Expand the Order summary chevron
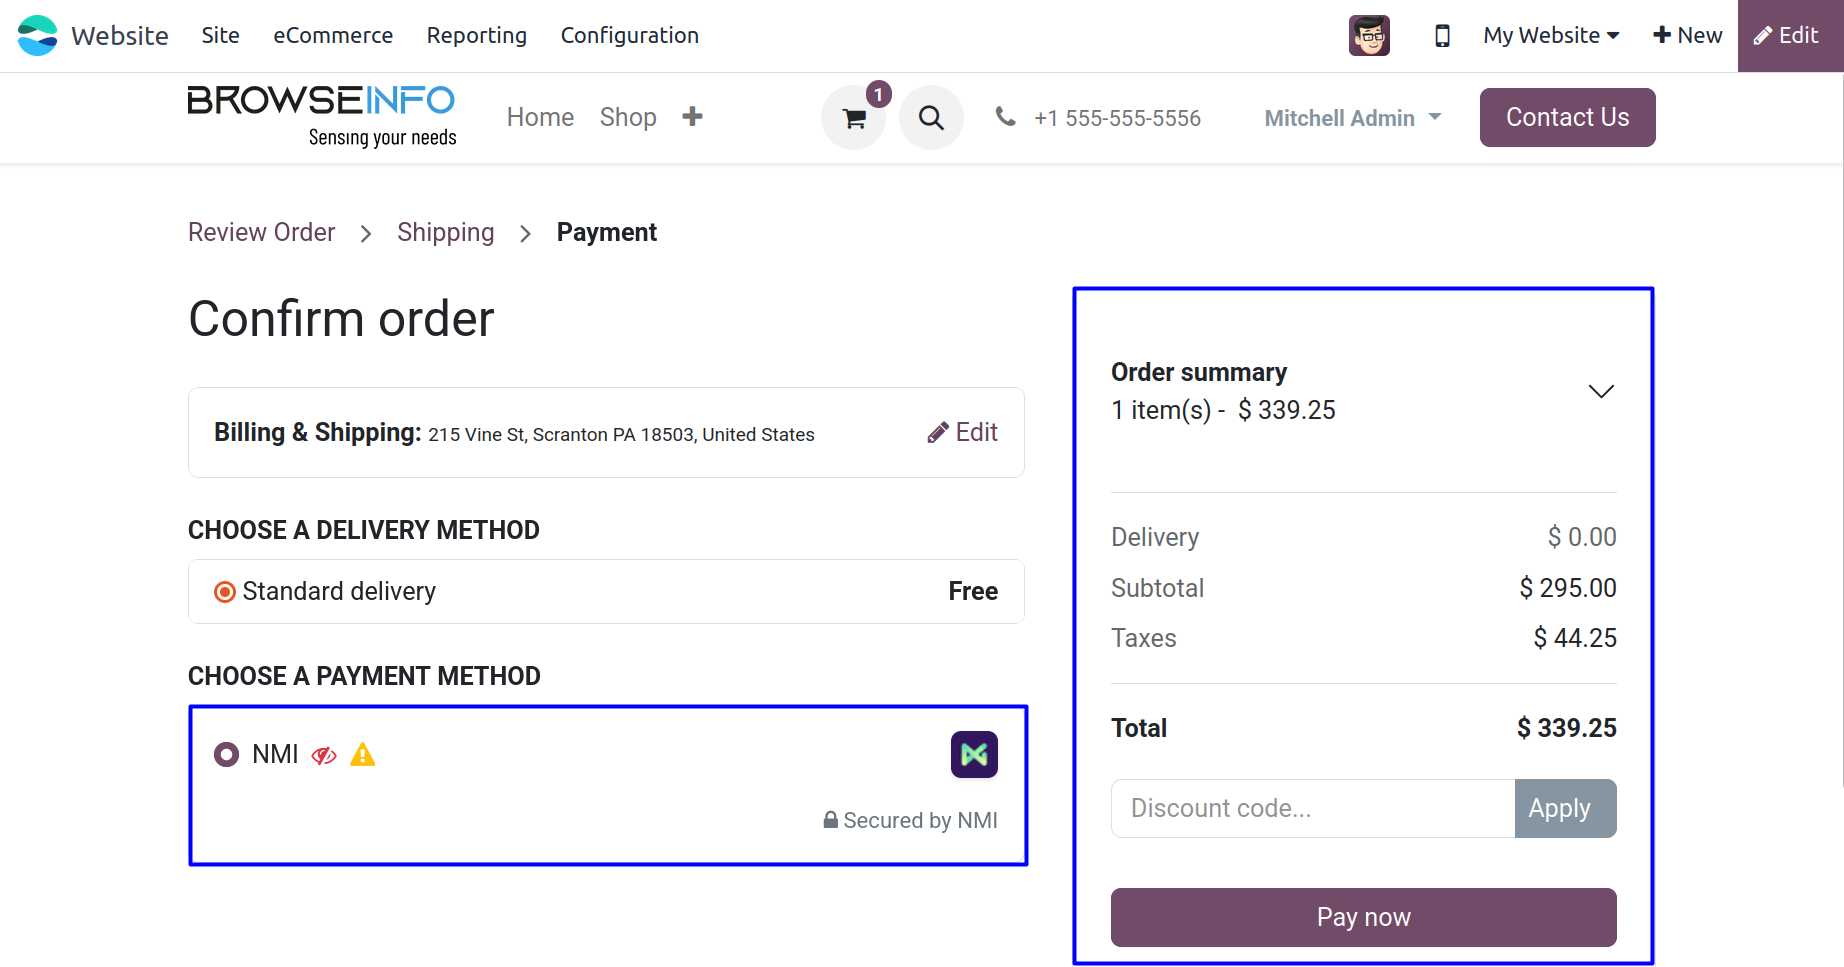The height and width of the screenshot is (967, 1844). coord(1601,391)
